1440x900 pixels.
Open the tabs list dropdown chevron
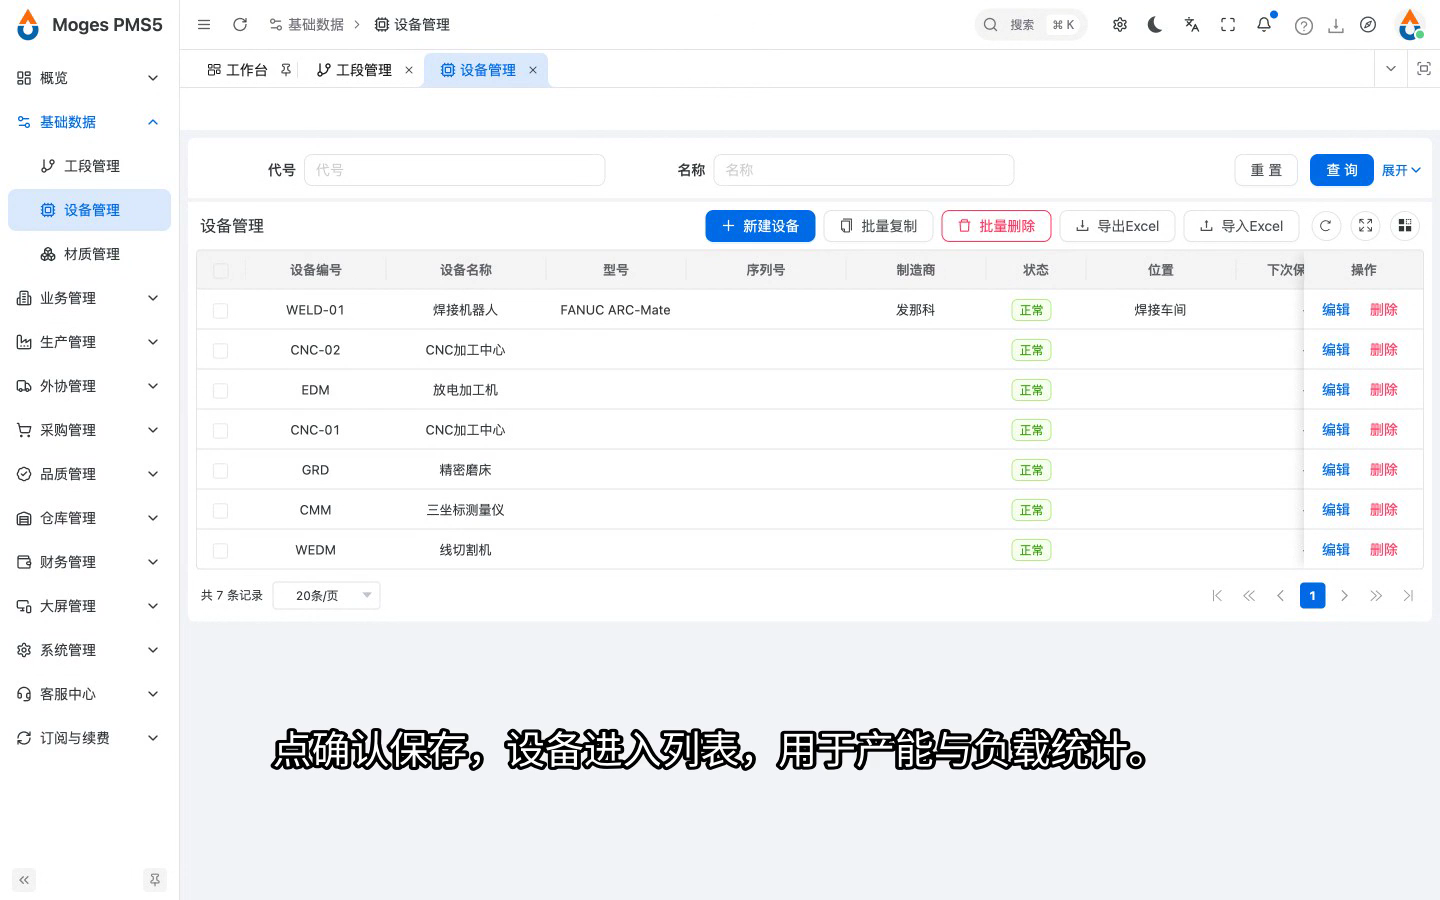coord(1391,69)
